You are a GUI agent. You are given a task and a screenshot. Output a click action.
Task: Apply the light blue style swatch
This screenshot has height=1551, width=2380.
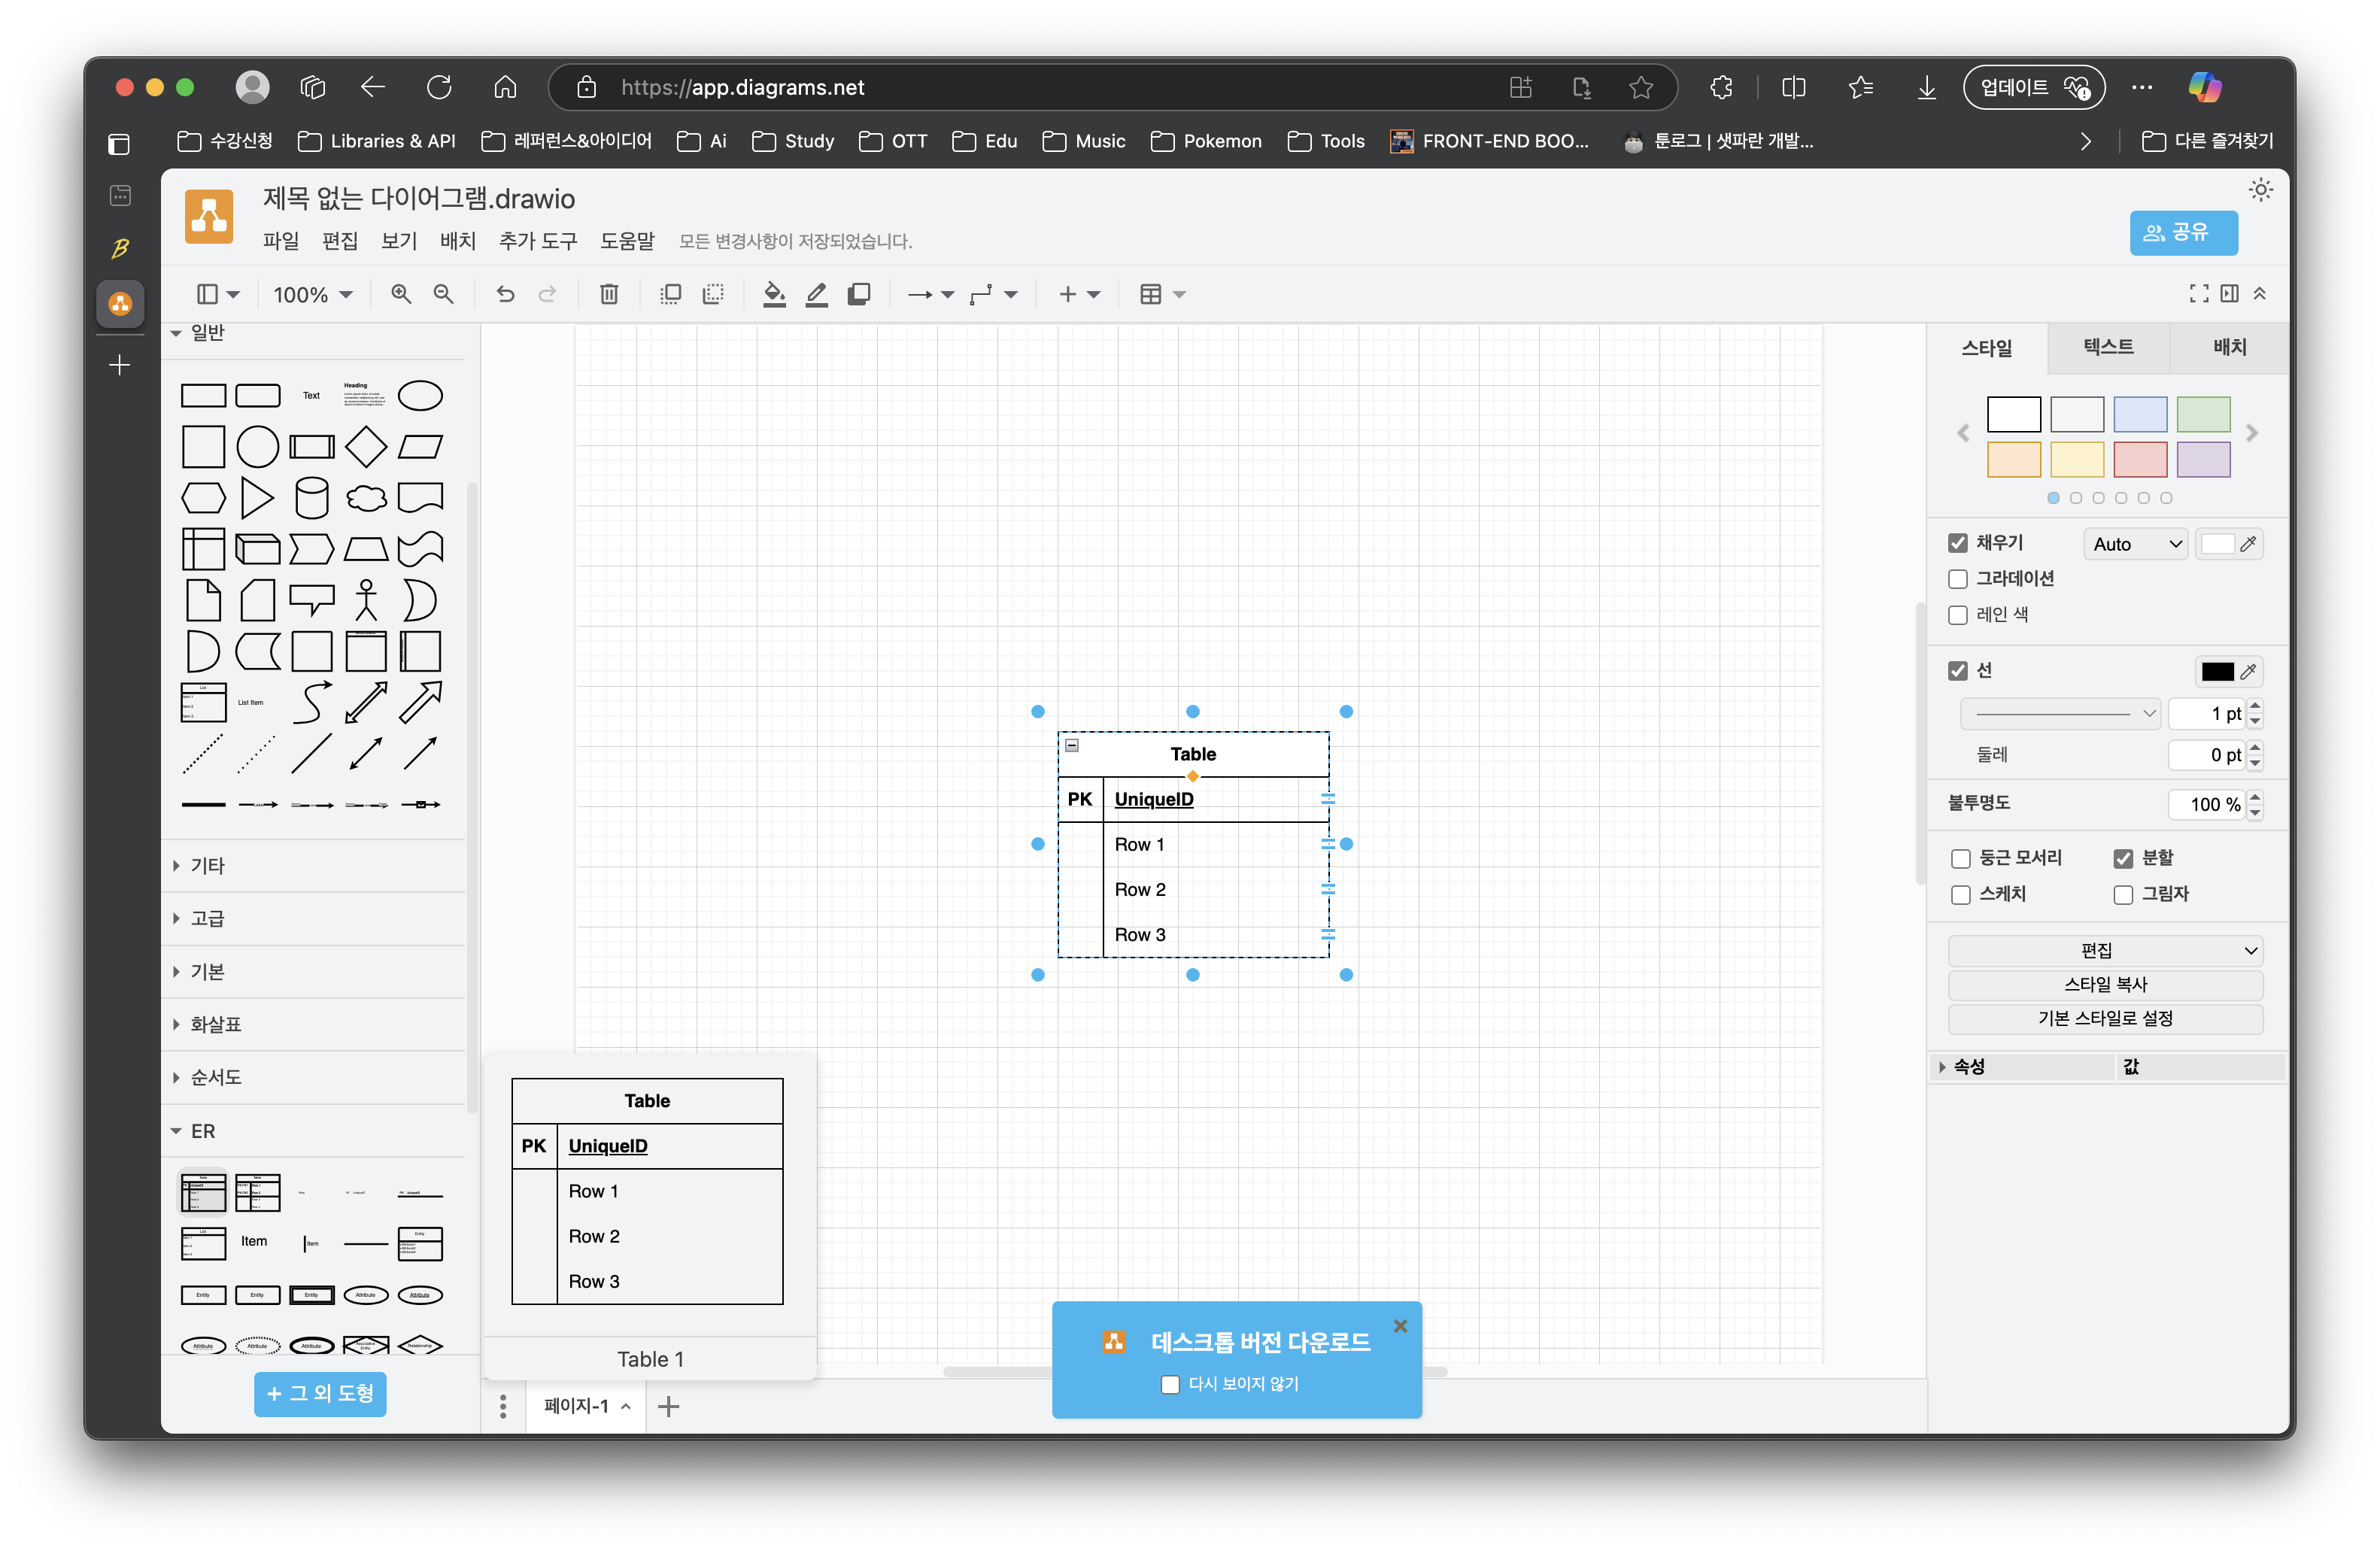pyautogui.click(x=2140, y=414)
